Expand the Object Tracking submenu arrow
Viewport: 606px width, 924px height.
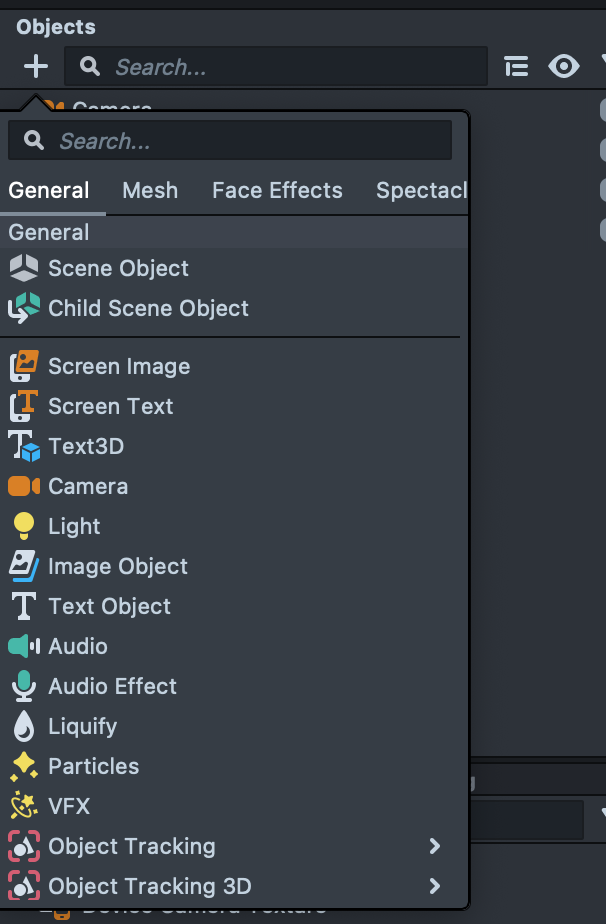pos(435,846)
